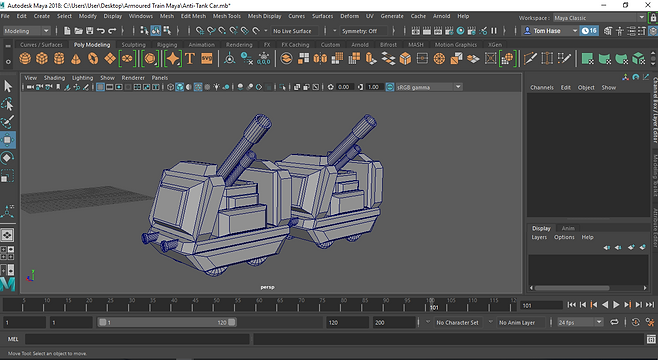This screenshot has height=360, width=658.
Task: Open the panel Renderer menu
Action: [x=133, y=78]
